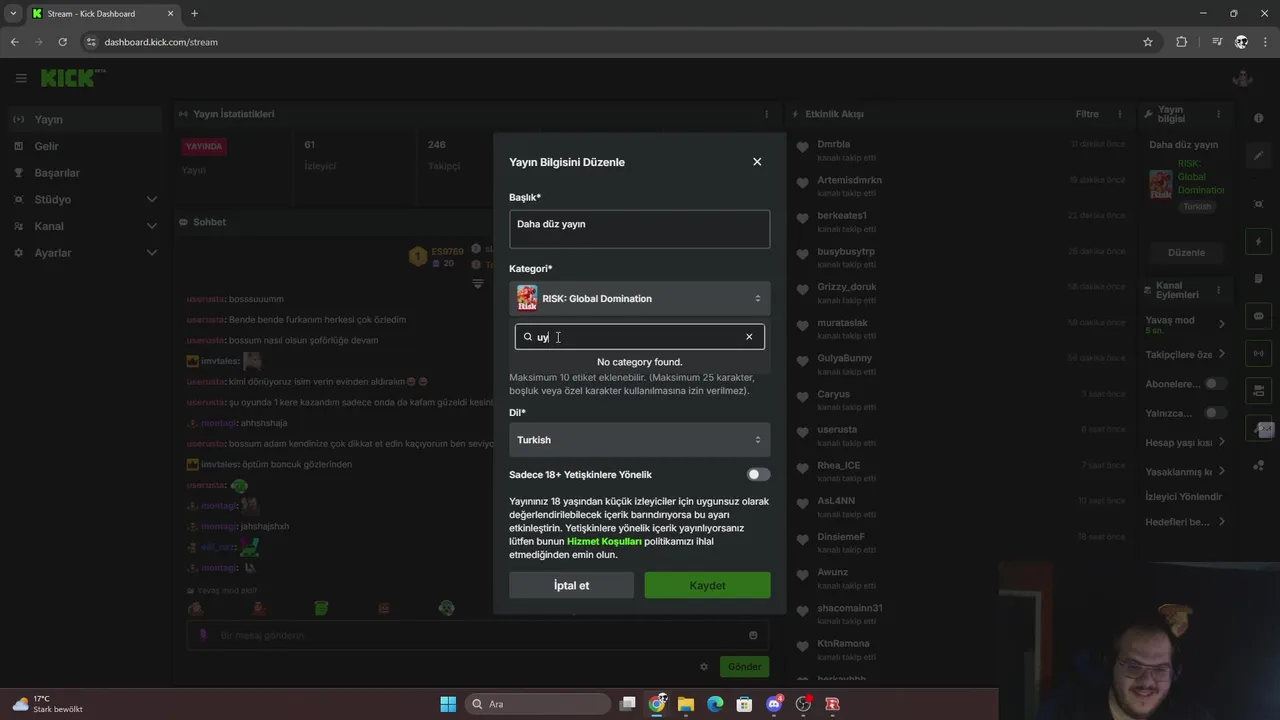Click the Düzenle button under Yayın bilgisi

tap(1187, 253)
